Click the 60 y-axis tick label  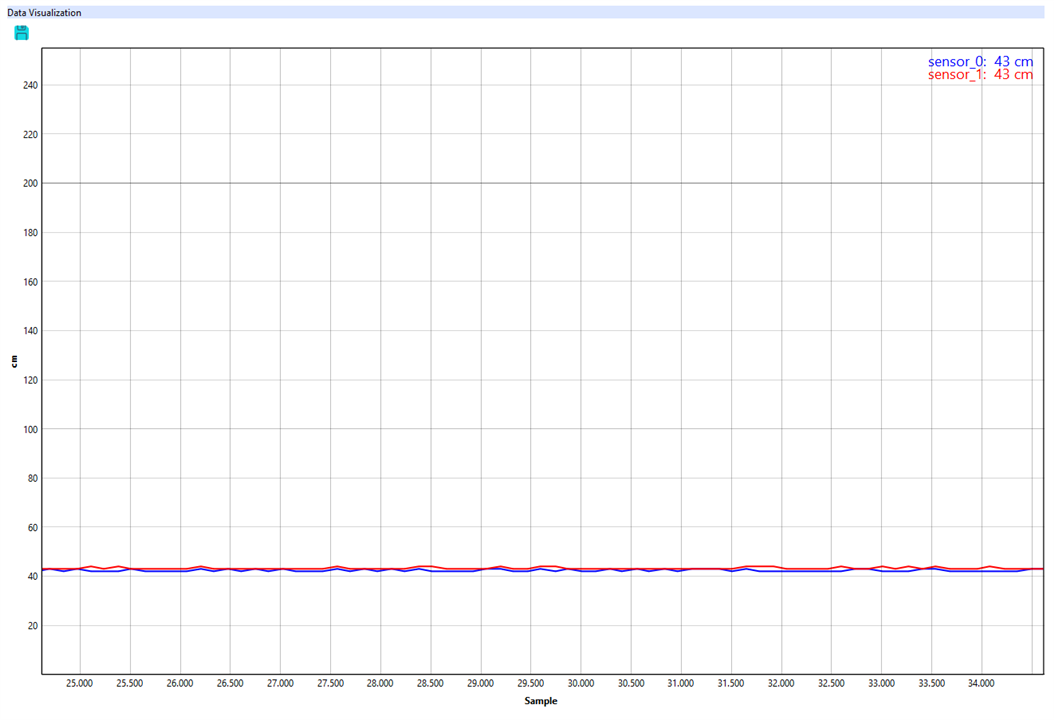point(31,528)
